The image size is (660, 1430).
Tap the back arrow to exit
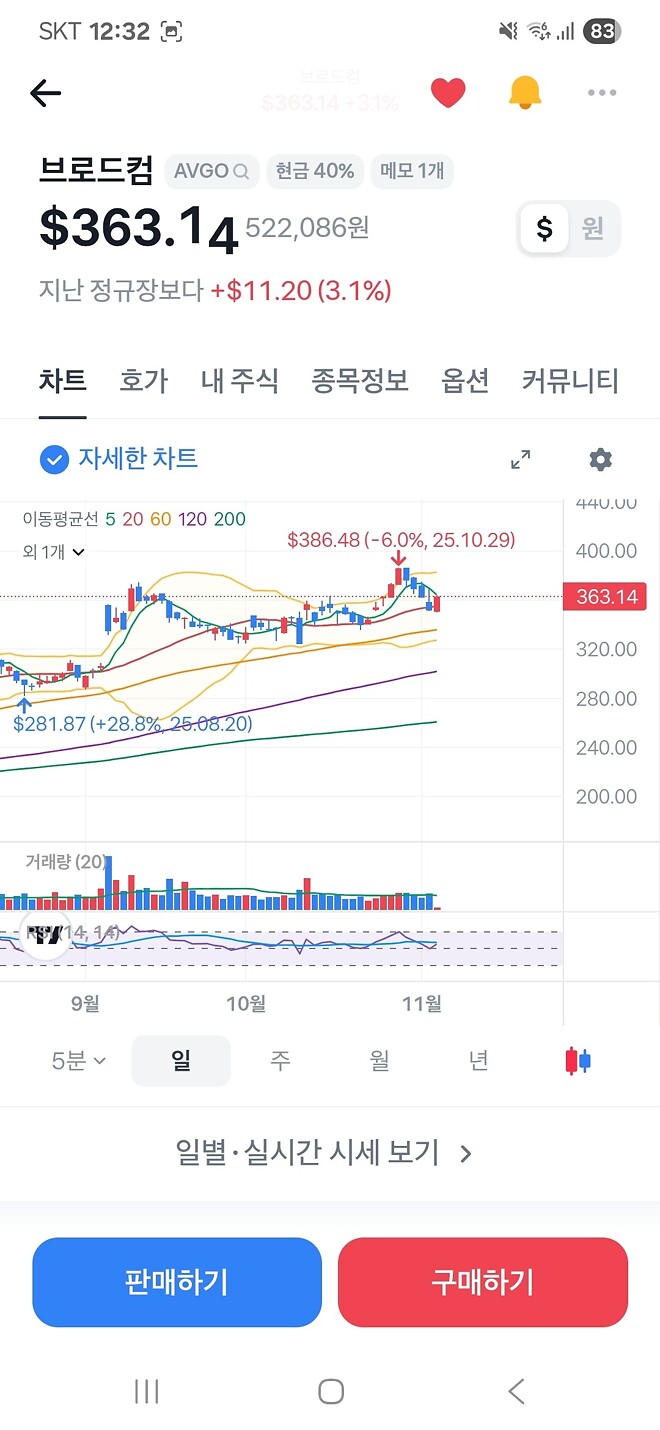(x=45, y=92)
